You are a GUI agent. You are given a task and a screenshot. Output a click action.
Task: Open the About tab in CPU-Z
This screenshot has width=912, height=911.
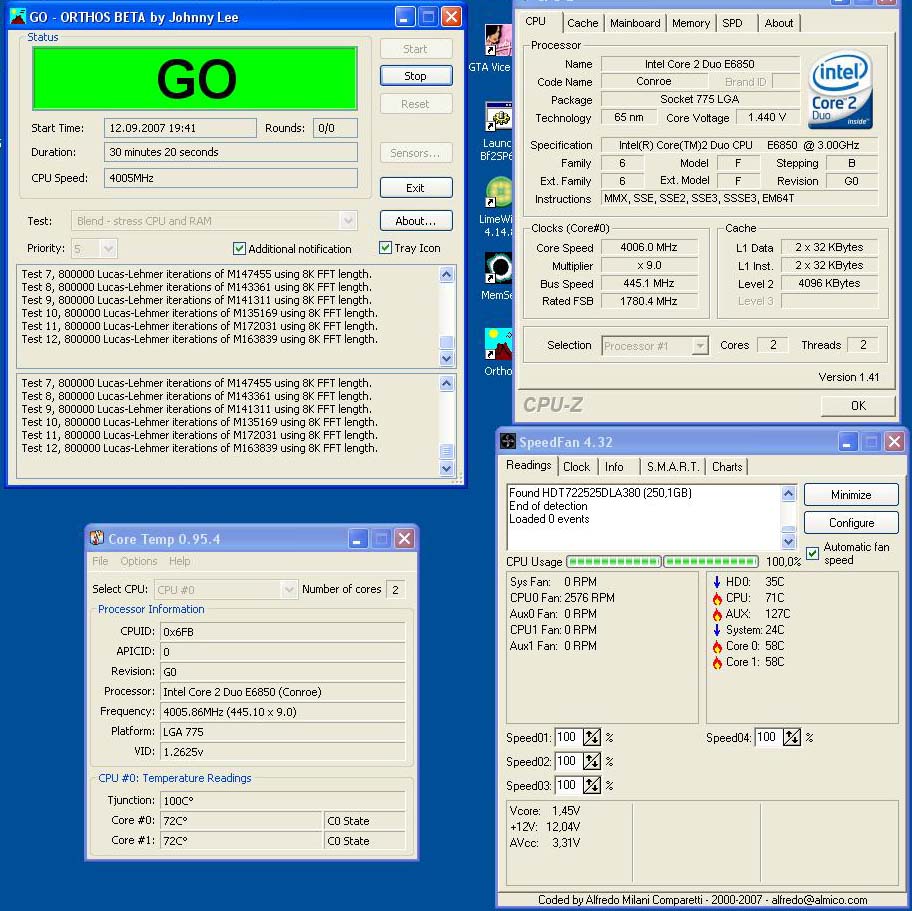[779, 23]
